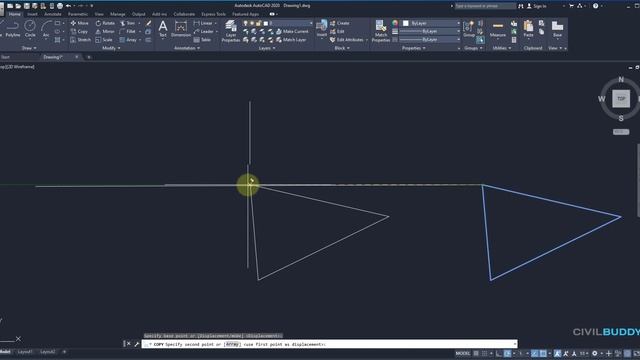Toggle drawing grid display in status bar
Image resolution: width=640 pixels, height=360 pixels.
476,353
